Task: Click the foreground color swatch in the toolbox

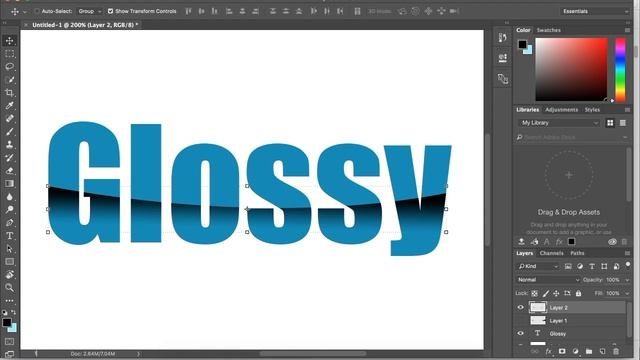Action: (x=7, y=322)
